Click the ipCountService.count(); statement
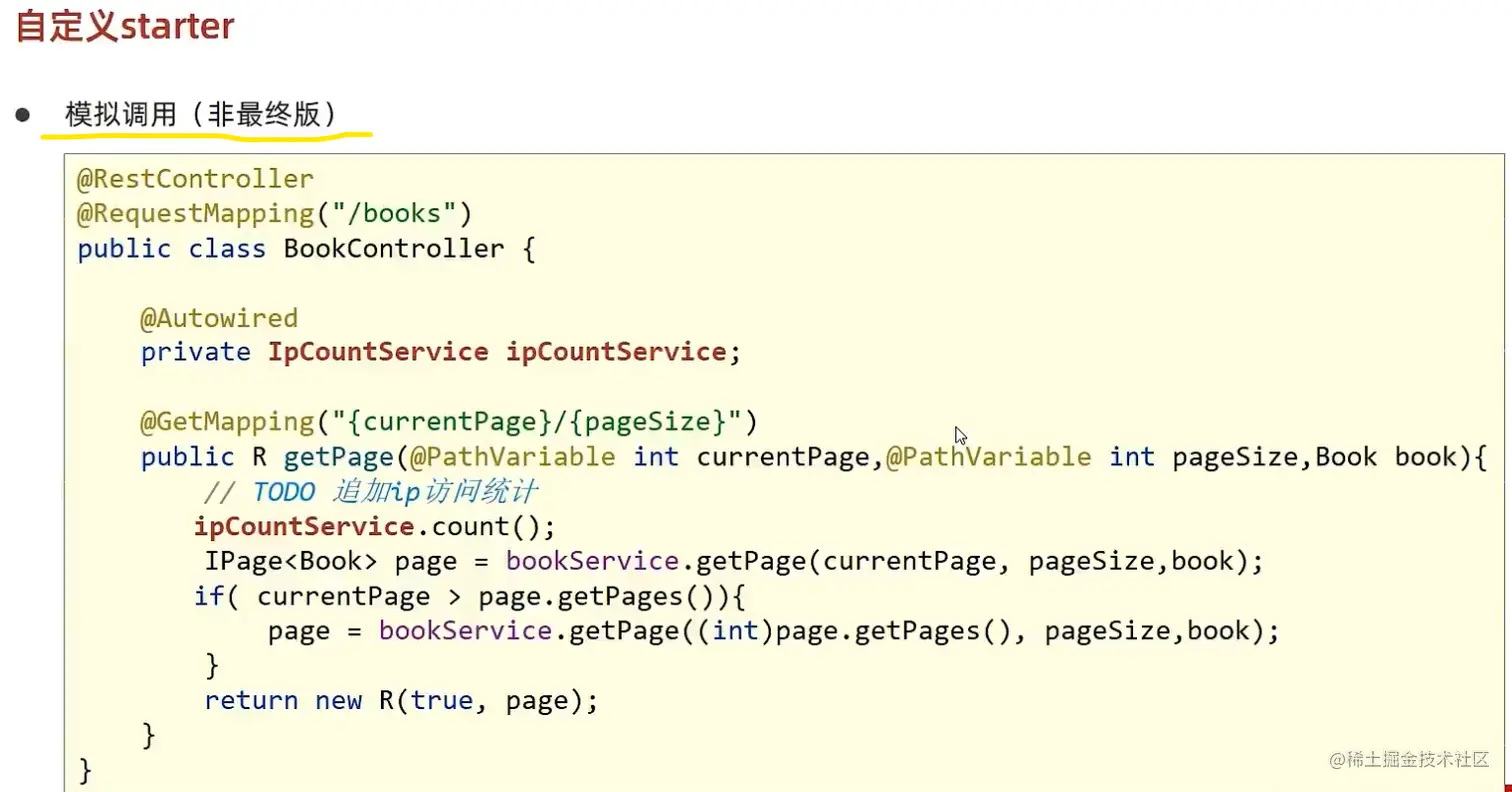 [374, 526]
